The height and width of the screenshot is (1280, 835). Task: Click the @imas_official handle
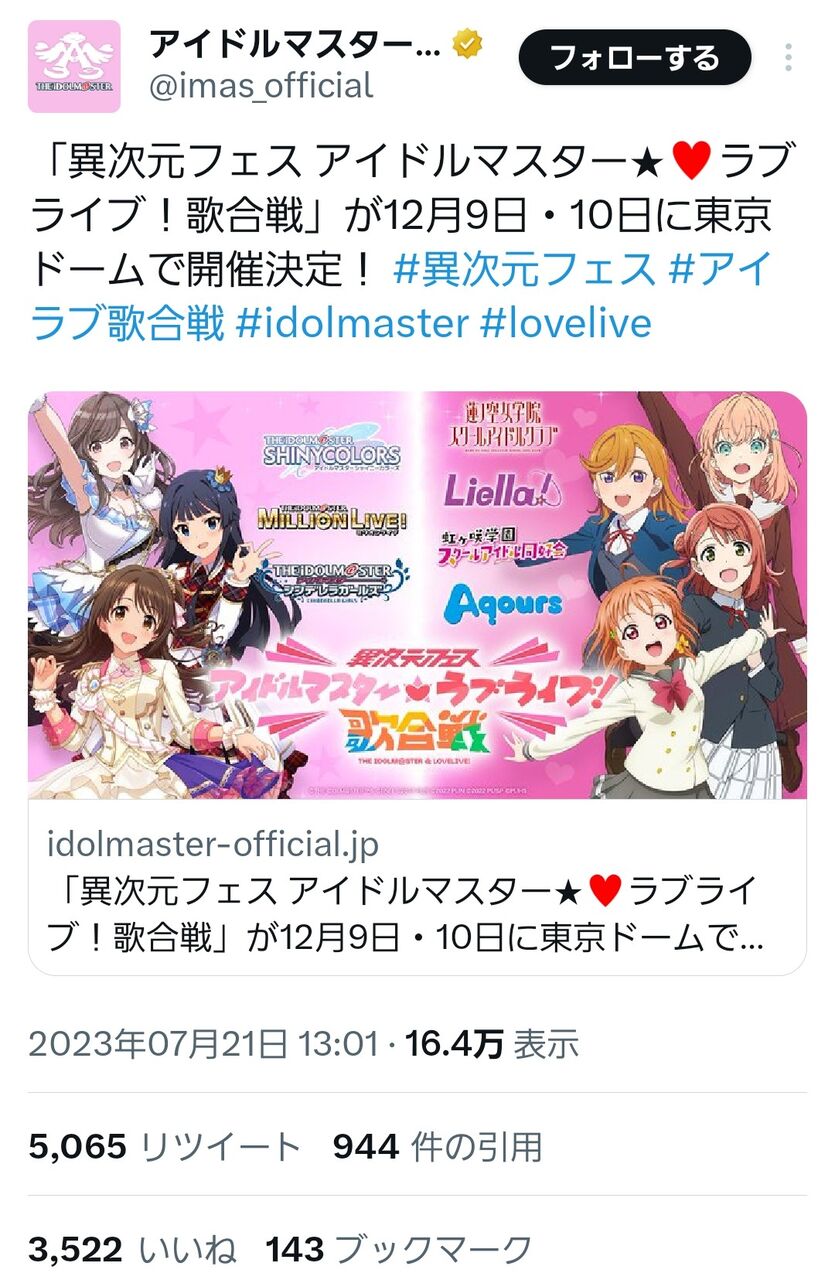261,86
